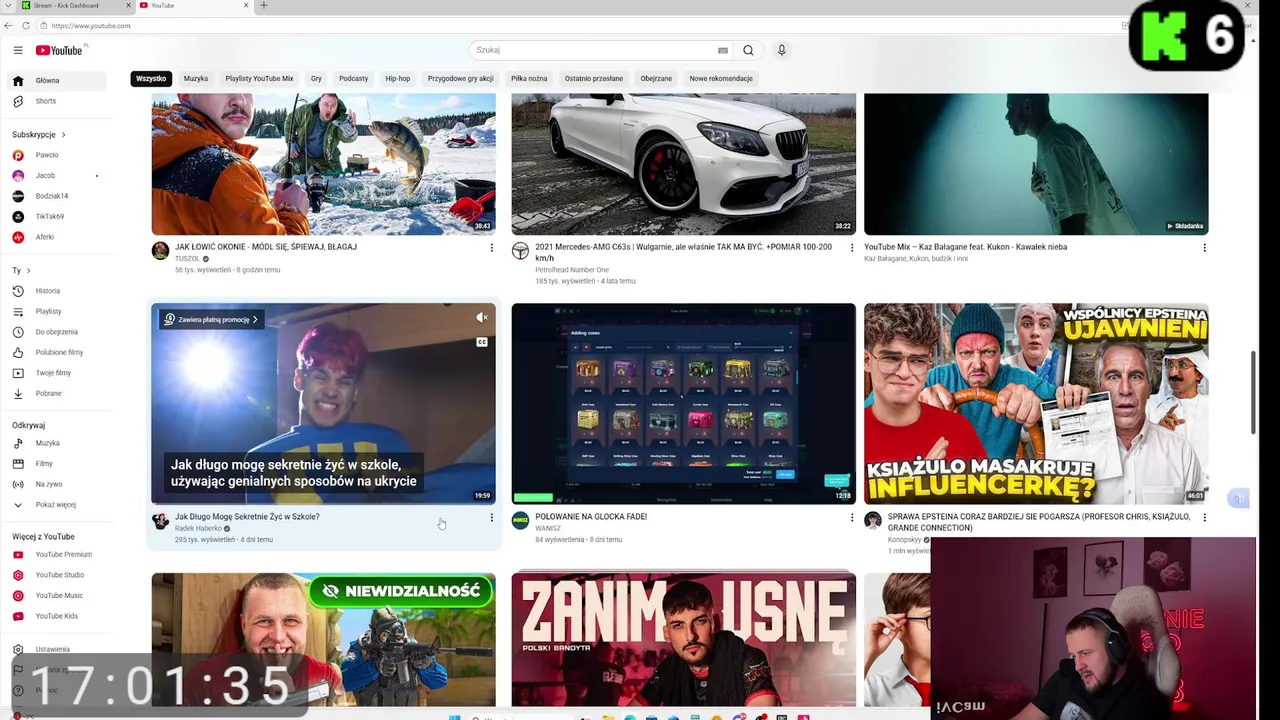
Task: Open the Do obejrzenia list
Action: click(58, 332)
